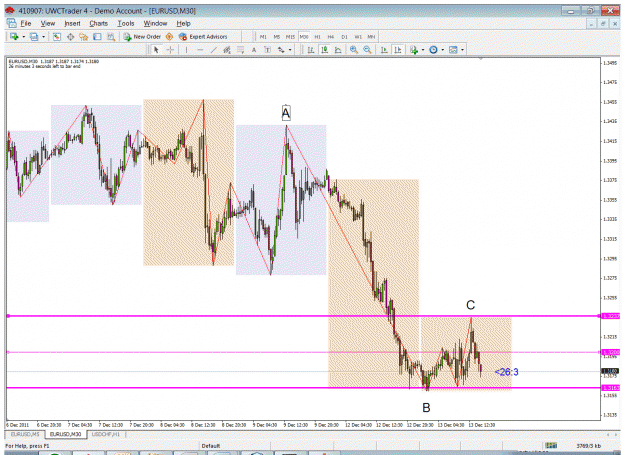The width and height of the screenshot is (625, 455).
Task: Open the Charts menu
Action: coord(98,24)
